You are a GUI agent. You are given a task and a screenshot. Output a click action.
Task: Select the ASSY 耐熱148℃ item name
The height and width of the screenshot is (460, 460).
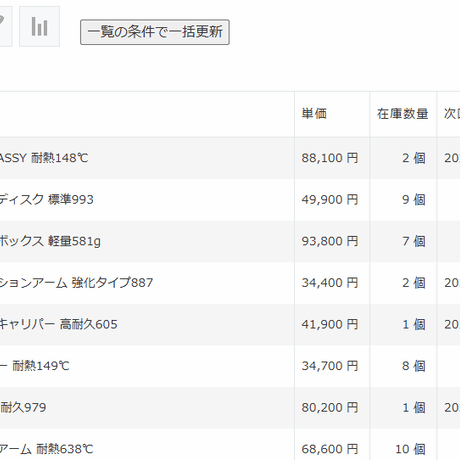pos(44,158)
